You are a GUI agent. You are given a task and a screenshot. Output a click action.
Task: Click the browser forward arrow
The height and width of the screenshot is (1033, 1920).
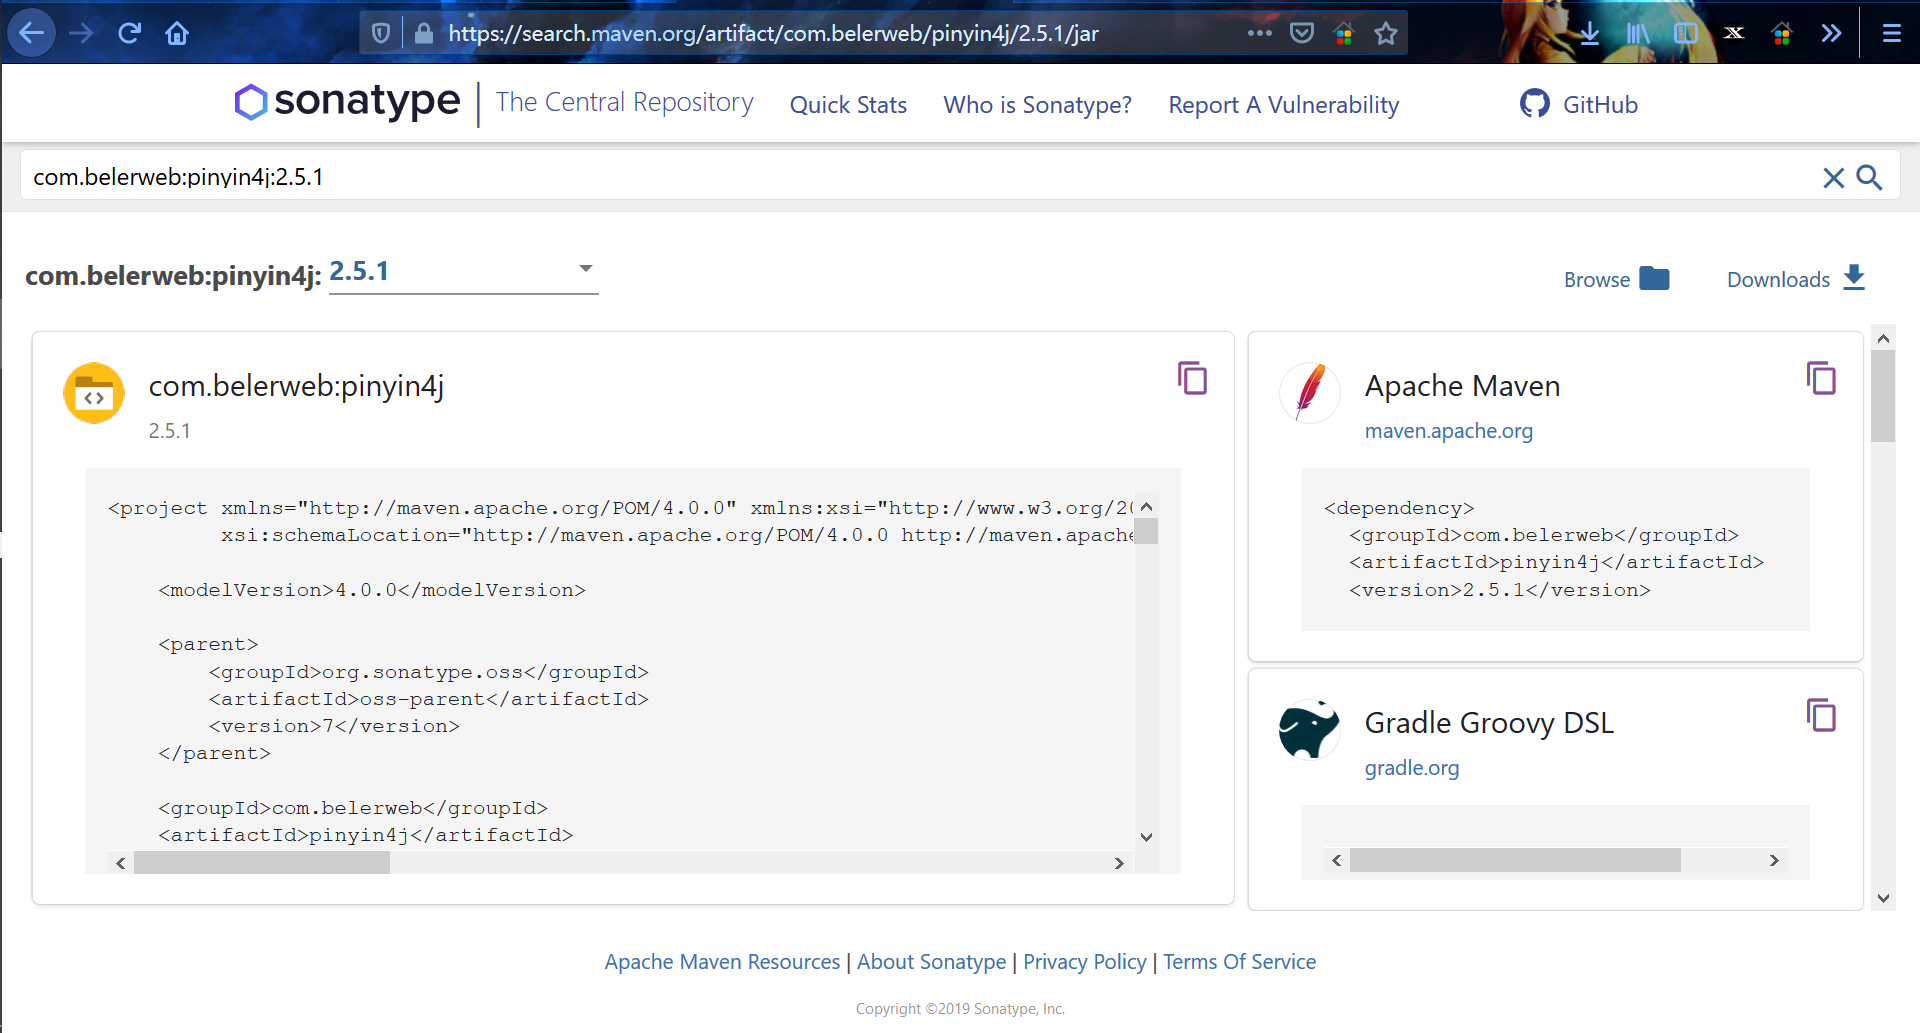(81, 33)
